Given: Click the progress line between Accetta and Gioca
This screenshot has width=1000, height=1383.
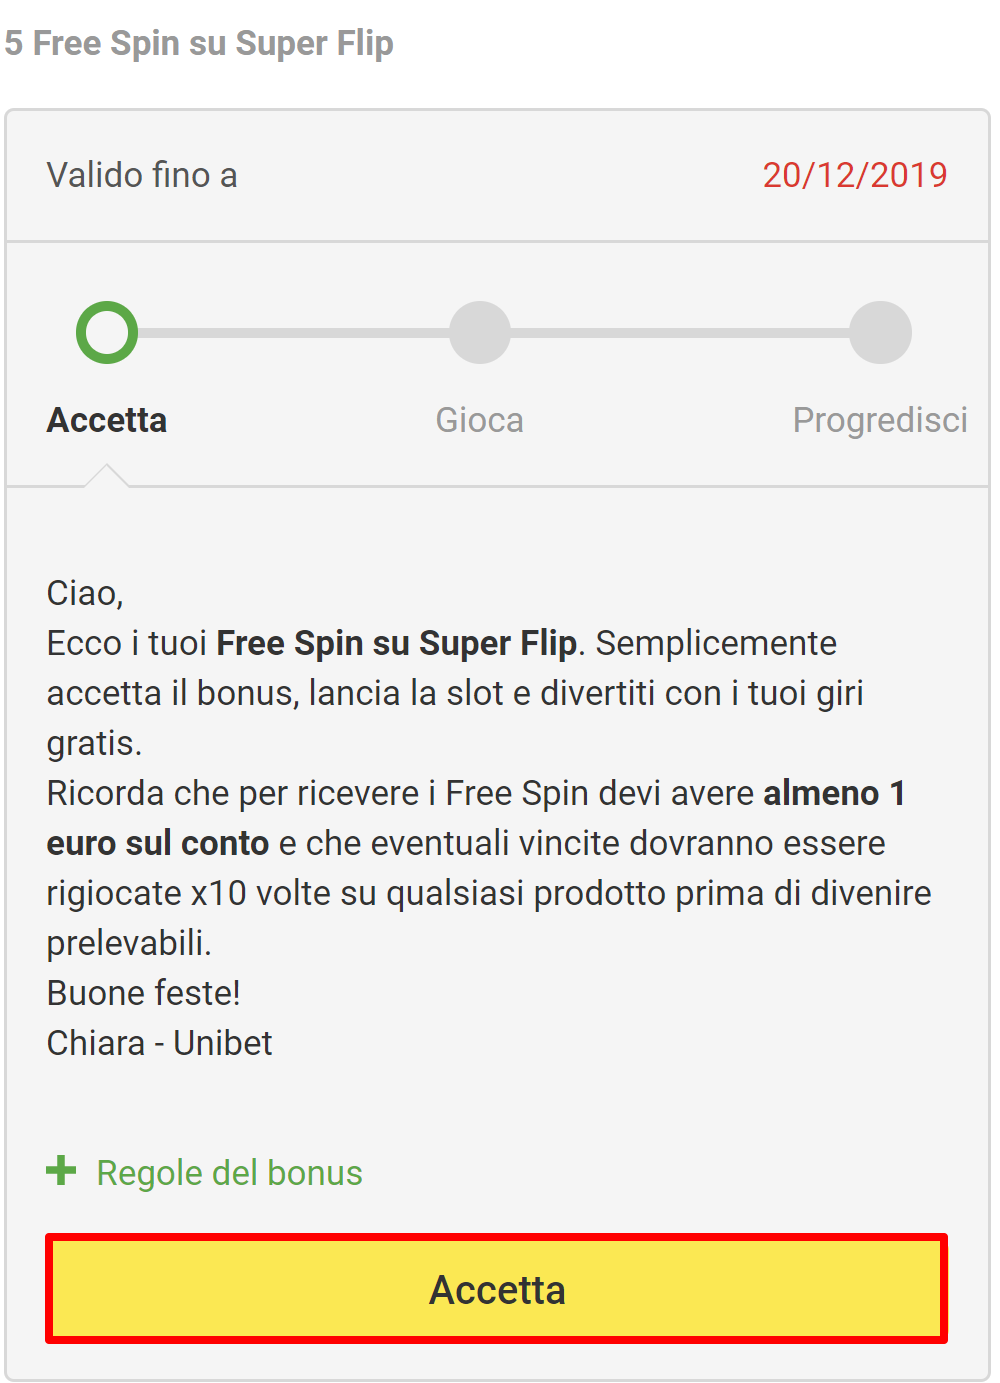Looking at the screenshot, I should [293, 332].
